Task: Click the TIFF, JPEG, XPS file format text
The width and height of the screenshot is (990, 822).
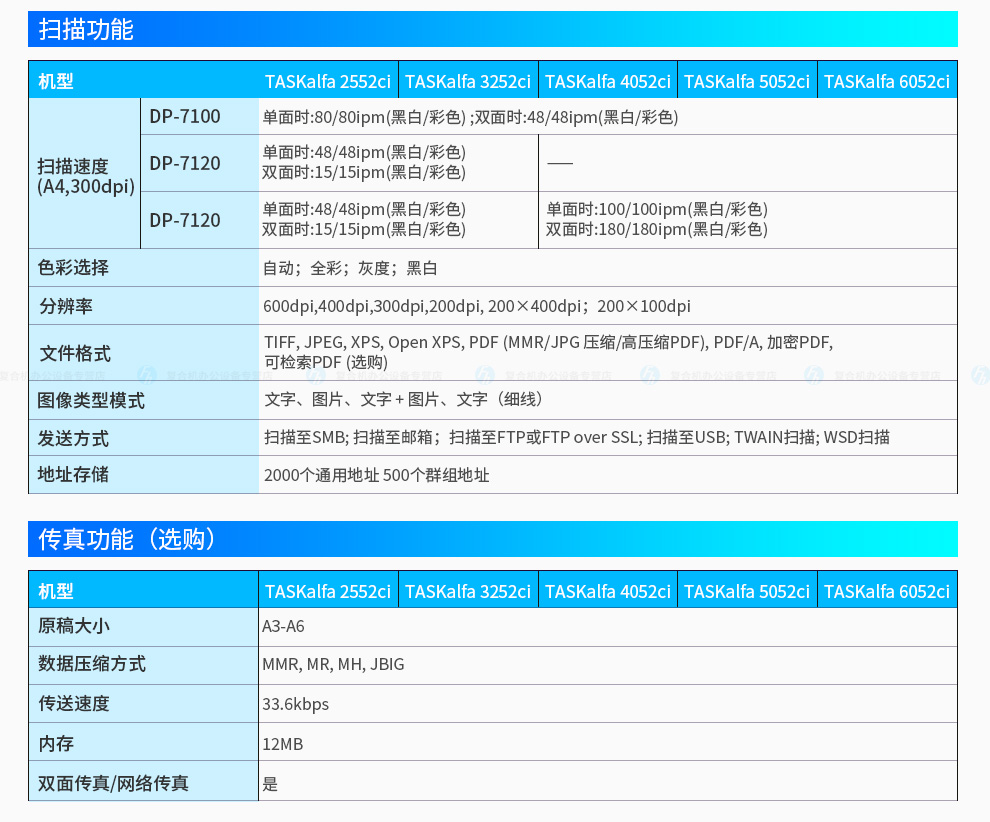Action: (549, 352)
